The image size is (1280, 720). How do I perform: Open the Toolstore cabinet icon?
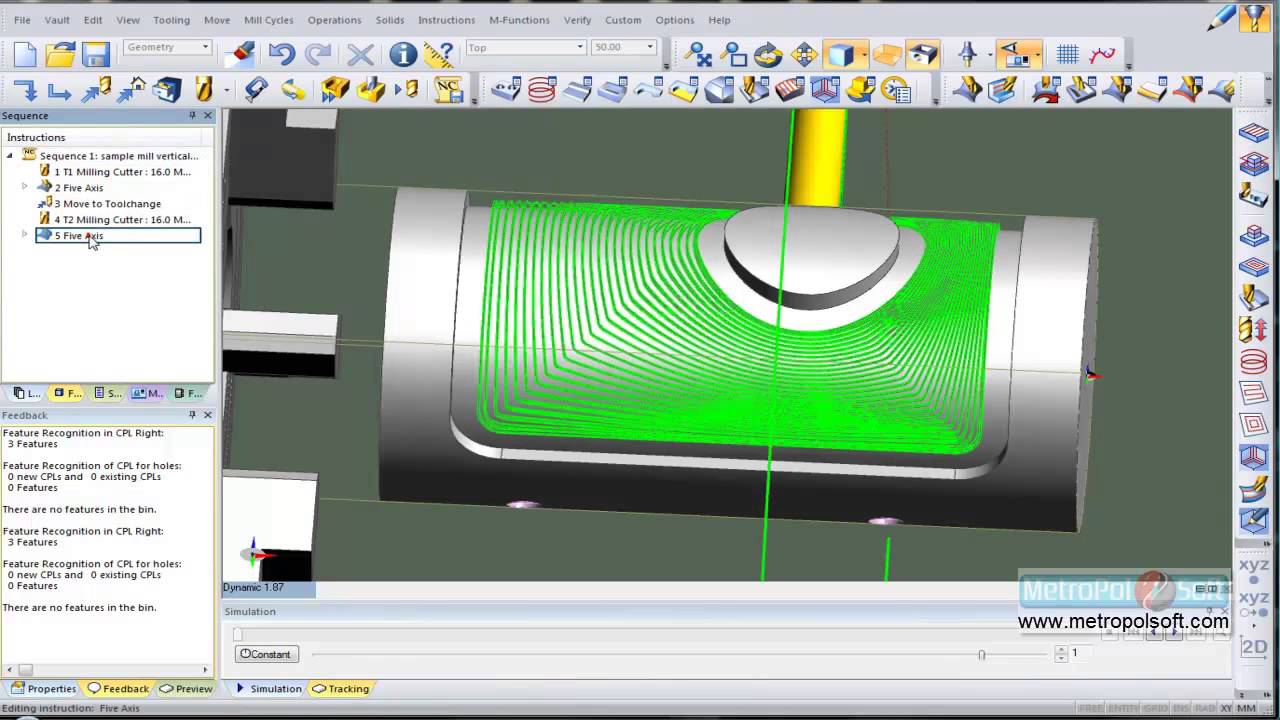[167, 91]
